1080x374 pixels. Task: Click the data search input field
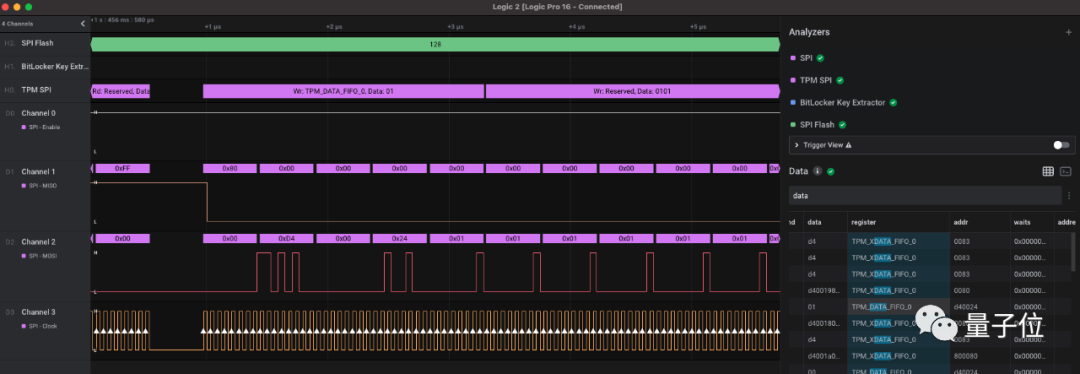924,196
